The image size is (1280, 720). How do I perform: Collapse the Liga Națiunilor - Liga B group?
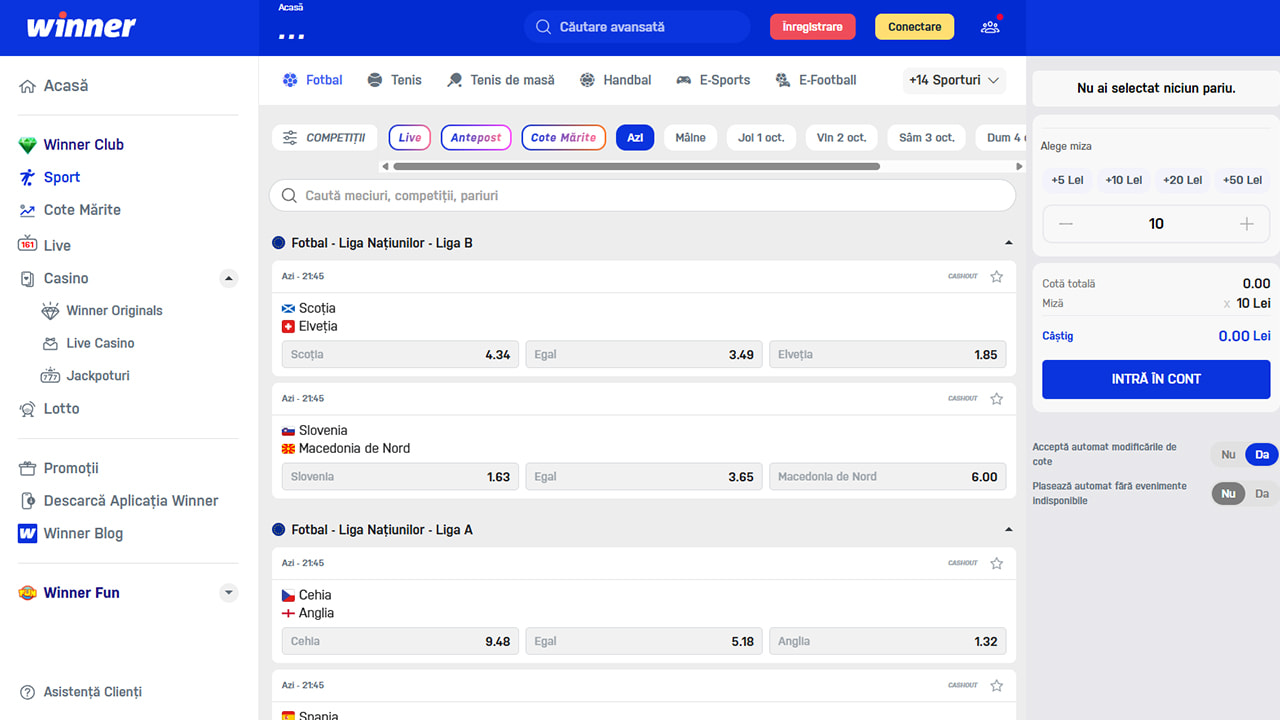pyautogui.click(x=1008, y=243)
